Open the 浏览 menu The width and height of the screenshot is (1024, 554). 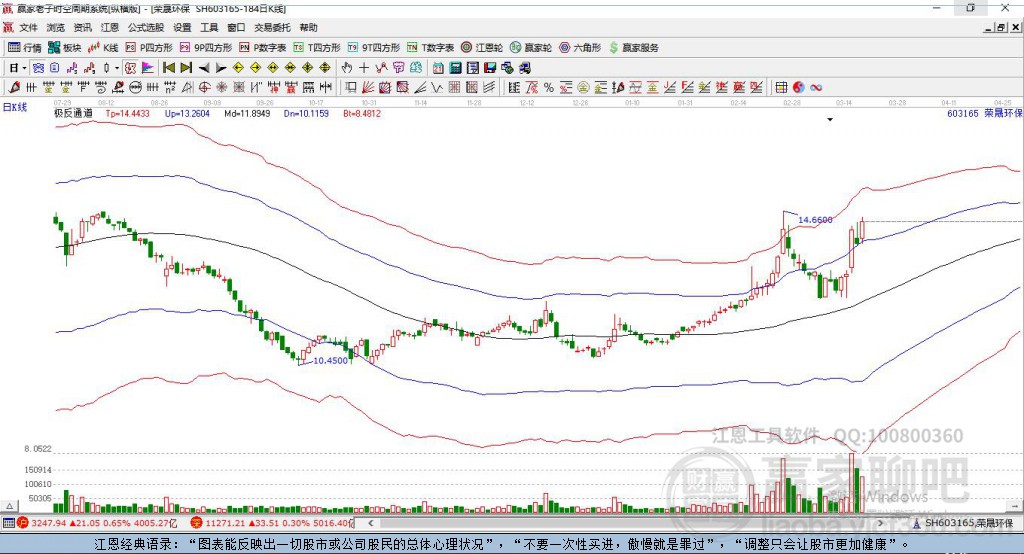(x=56, y=27)
